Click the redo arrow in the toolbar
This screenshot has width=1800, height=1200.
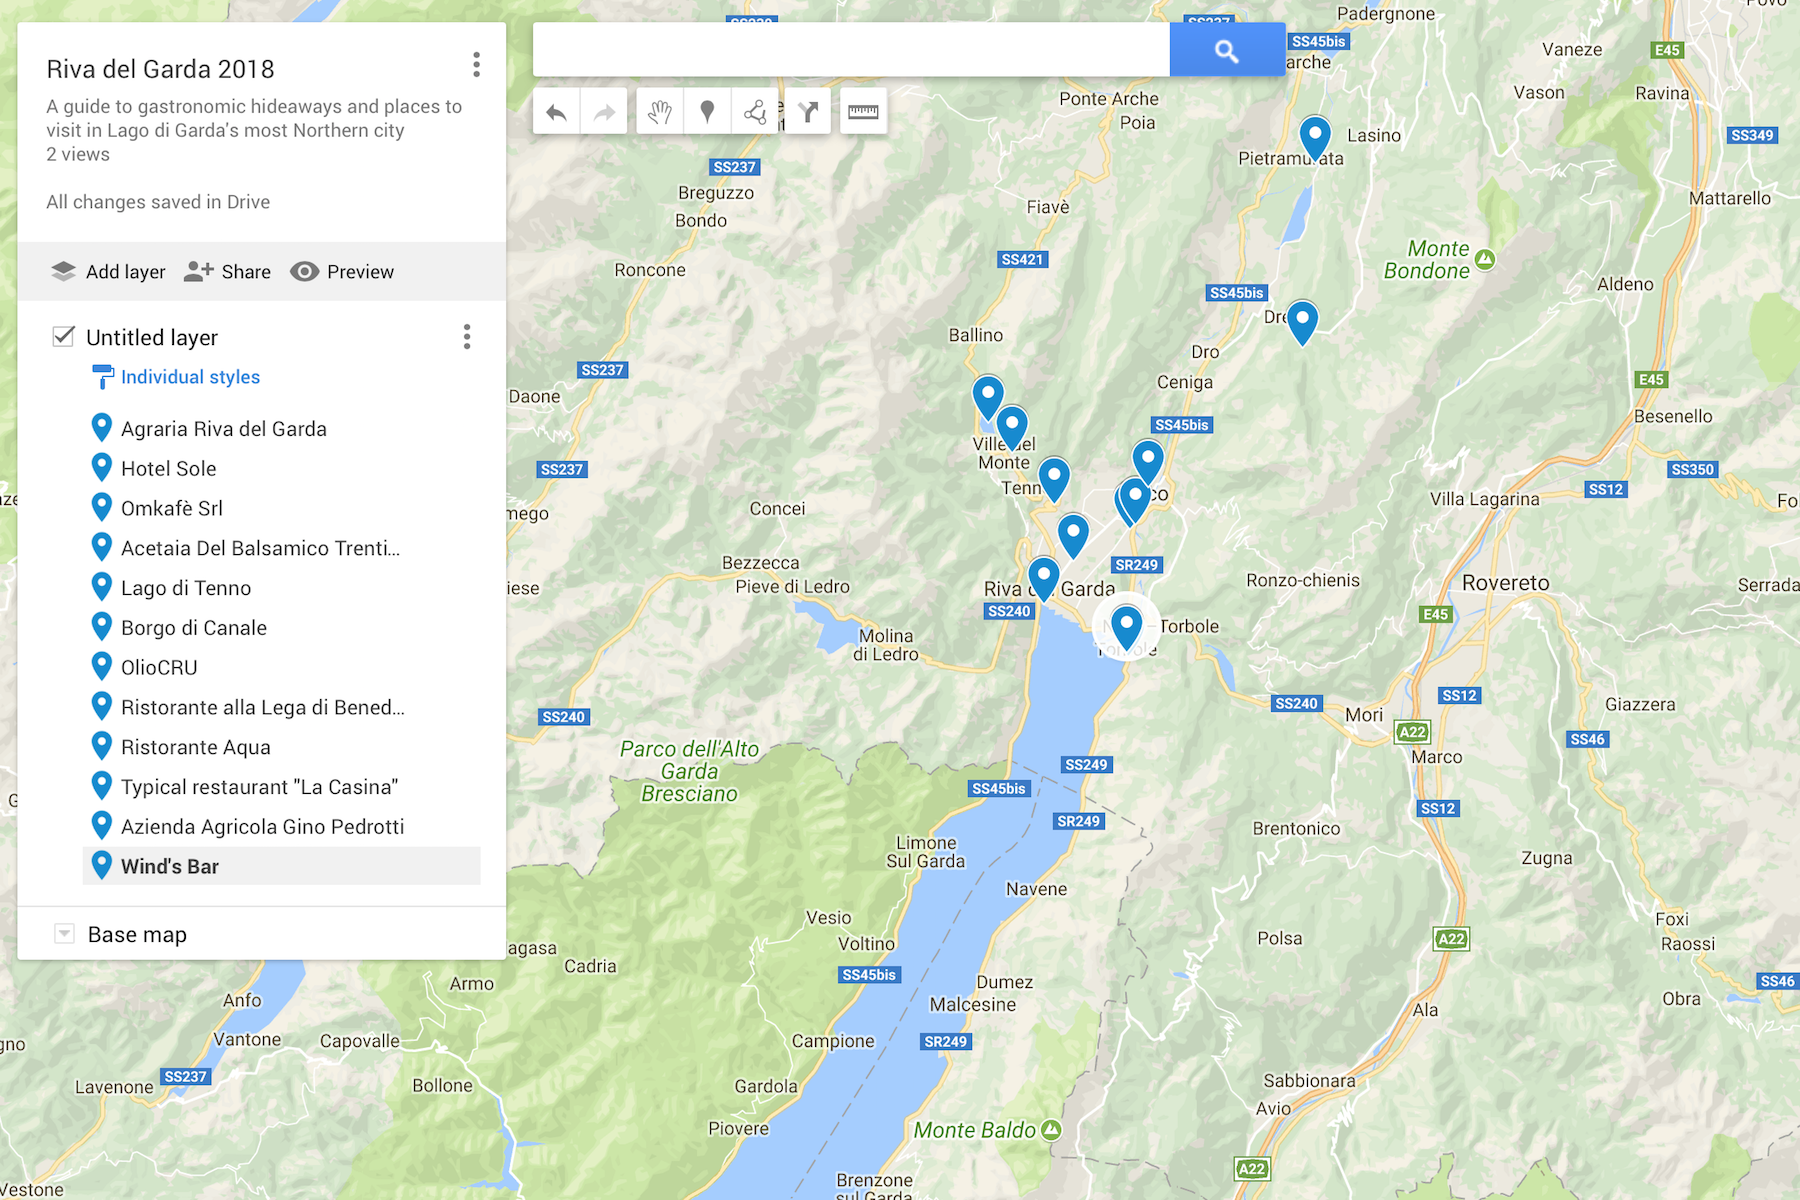pos(604,111)
